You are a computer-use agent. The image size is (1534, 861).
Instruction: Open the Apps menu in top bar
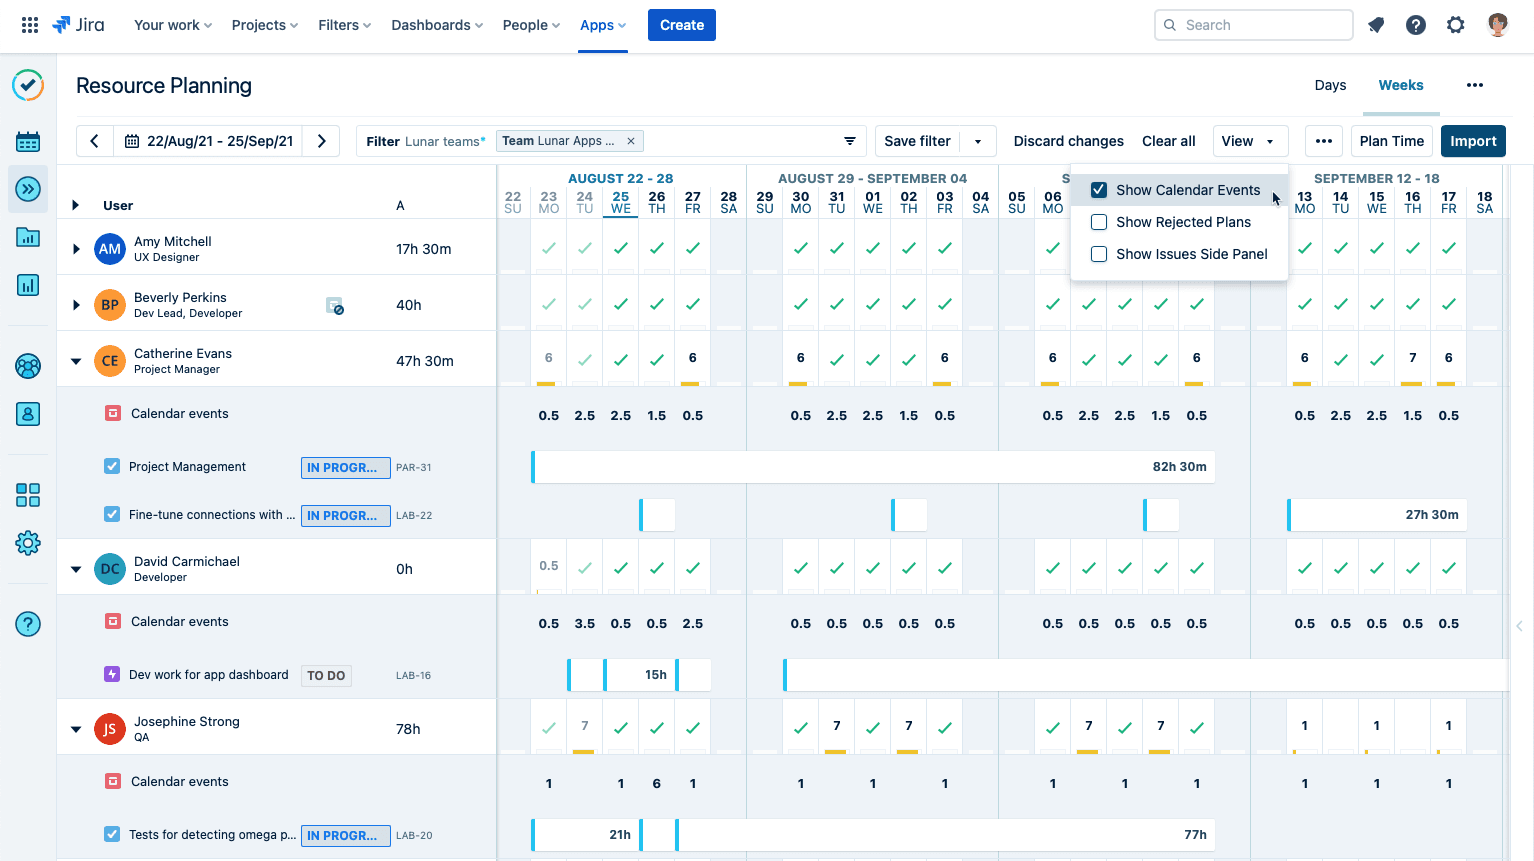click(x=601, y=25)
